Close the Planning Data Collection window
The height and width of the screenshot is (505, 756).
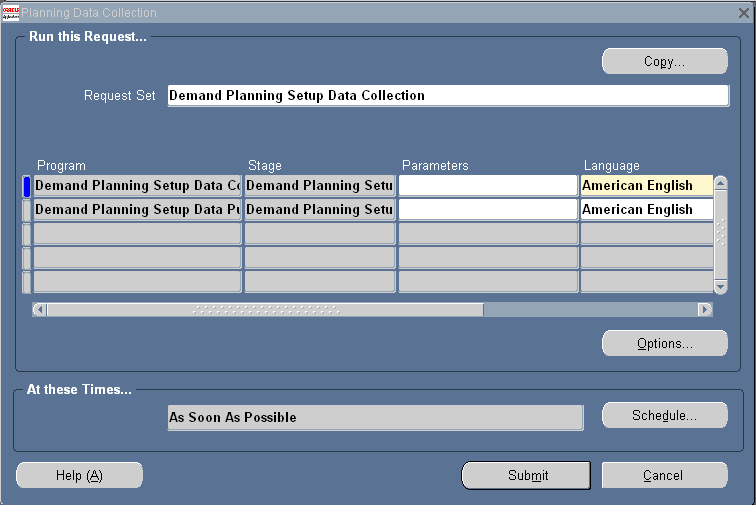(743, 13)
